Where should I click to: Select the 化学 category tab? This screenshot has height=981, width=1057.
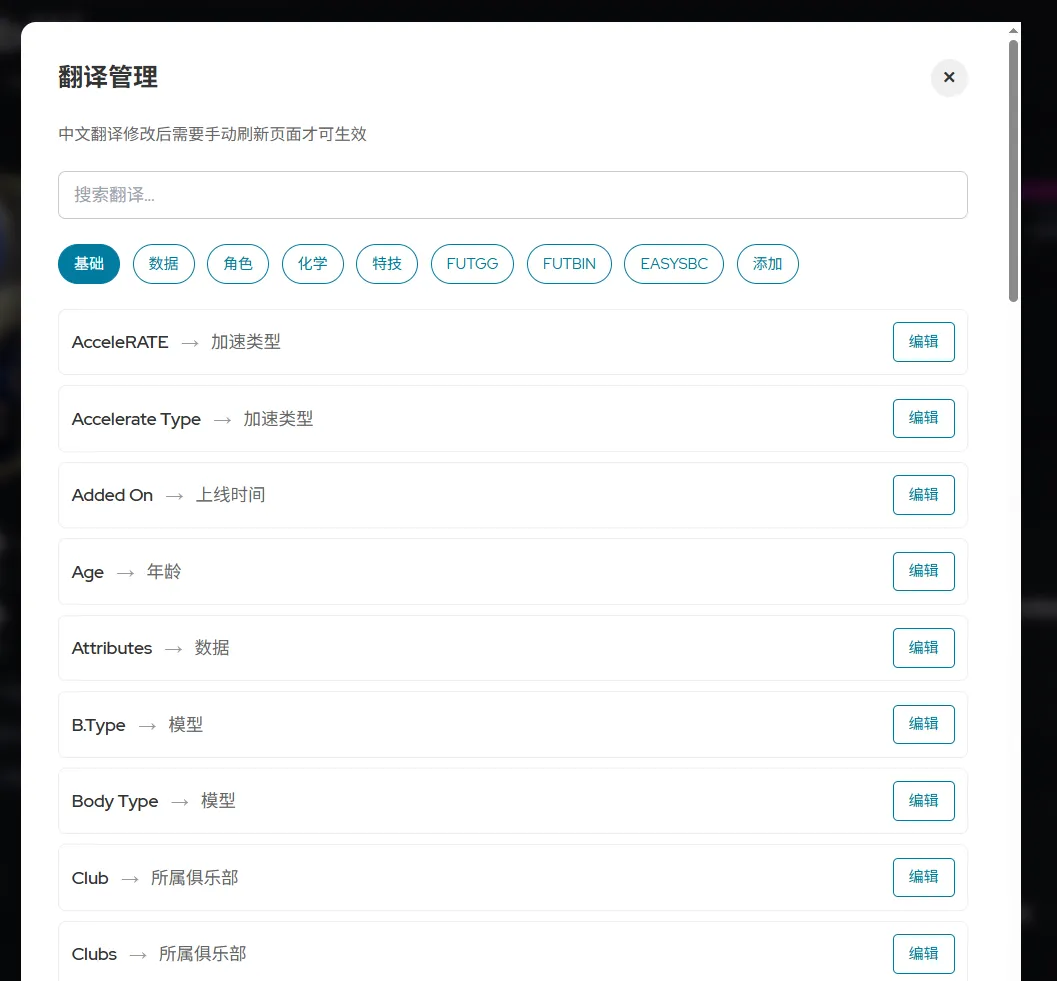[x=313, y=264]
